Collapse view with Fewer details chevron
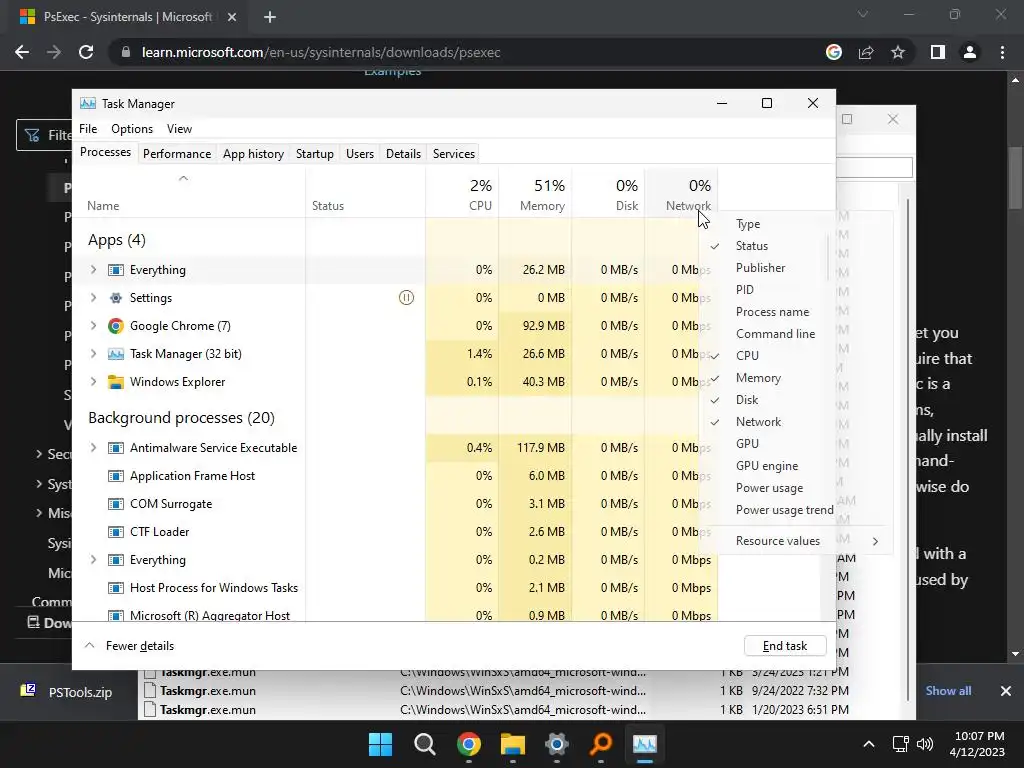 point(89,646)
